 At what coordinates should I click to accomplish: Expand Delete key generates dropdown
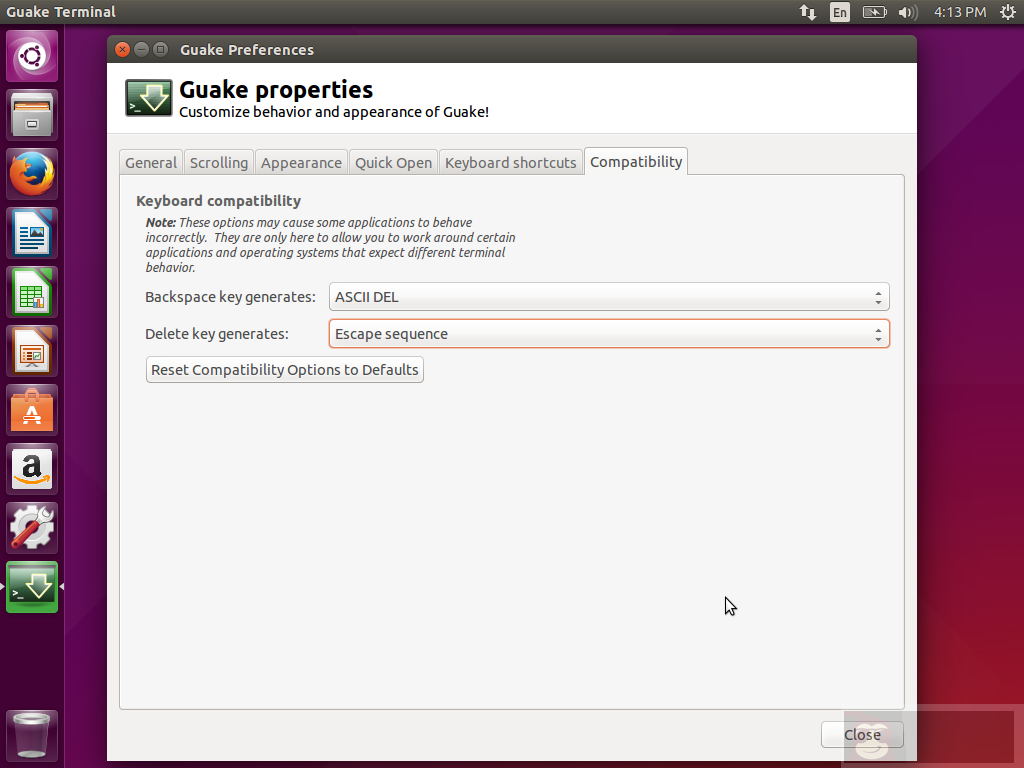(x=608, y=334)
